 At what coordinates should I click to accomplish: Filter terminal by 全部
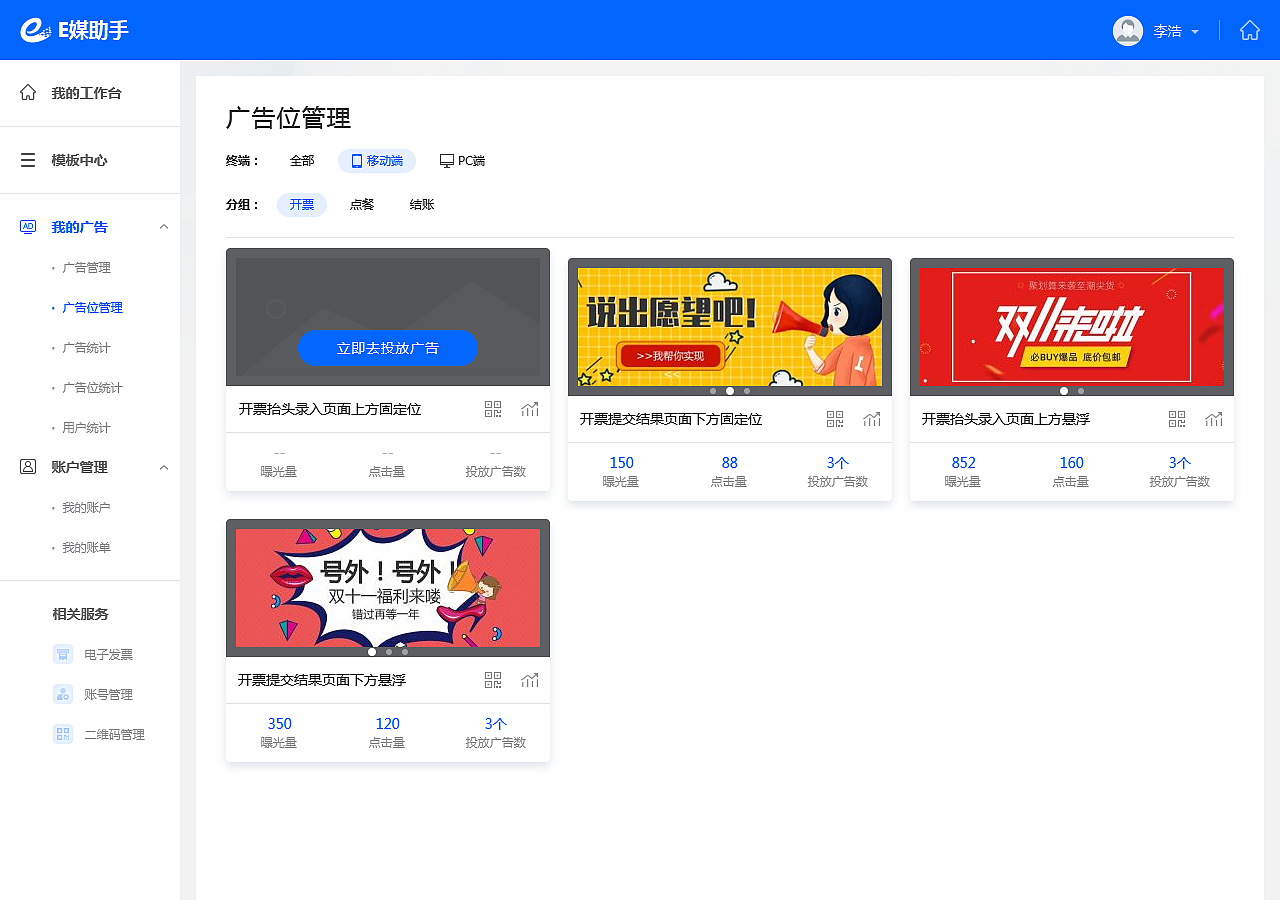click(302, 161)
